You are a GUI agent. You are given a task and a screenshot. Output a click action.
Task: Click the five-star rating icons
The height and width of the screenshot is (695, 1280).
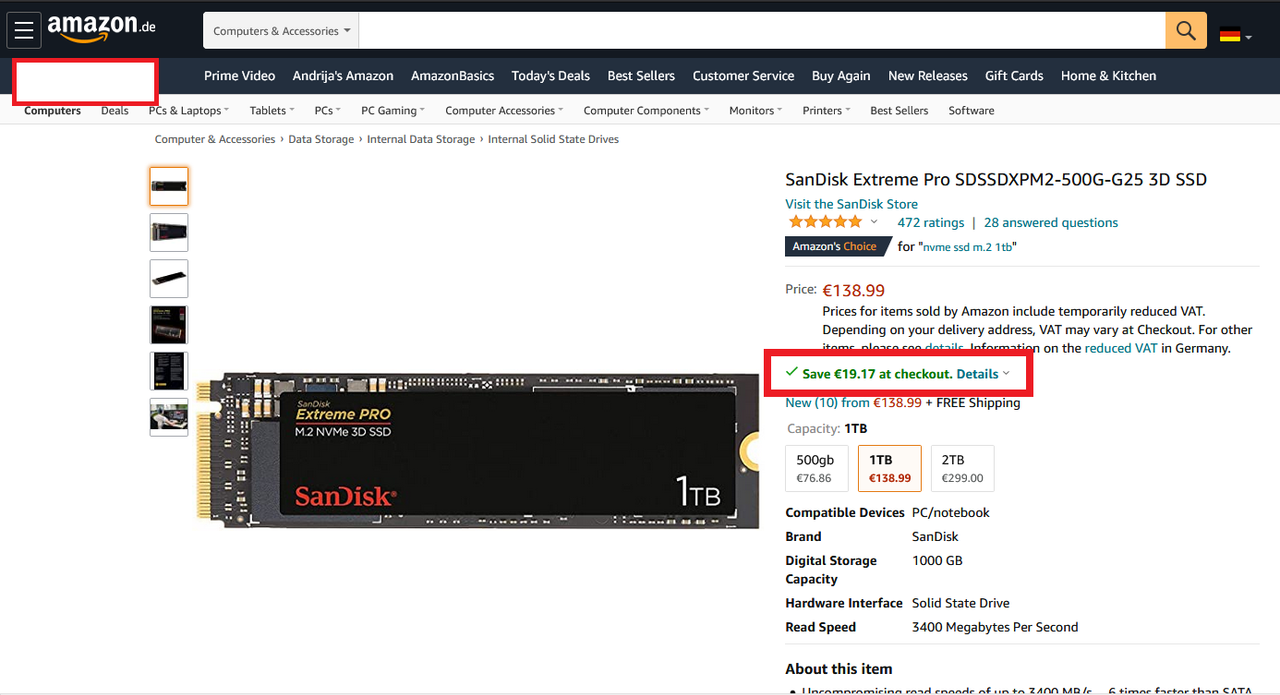point(825,222)
